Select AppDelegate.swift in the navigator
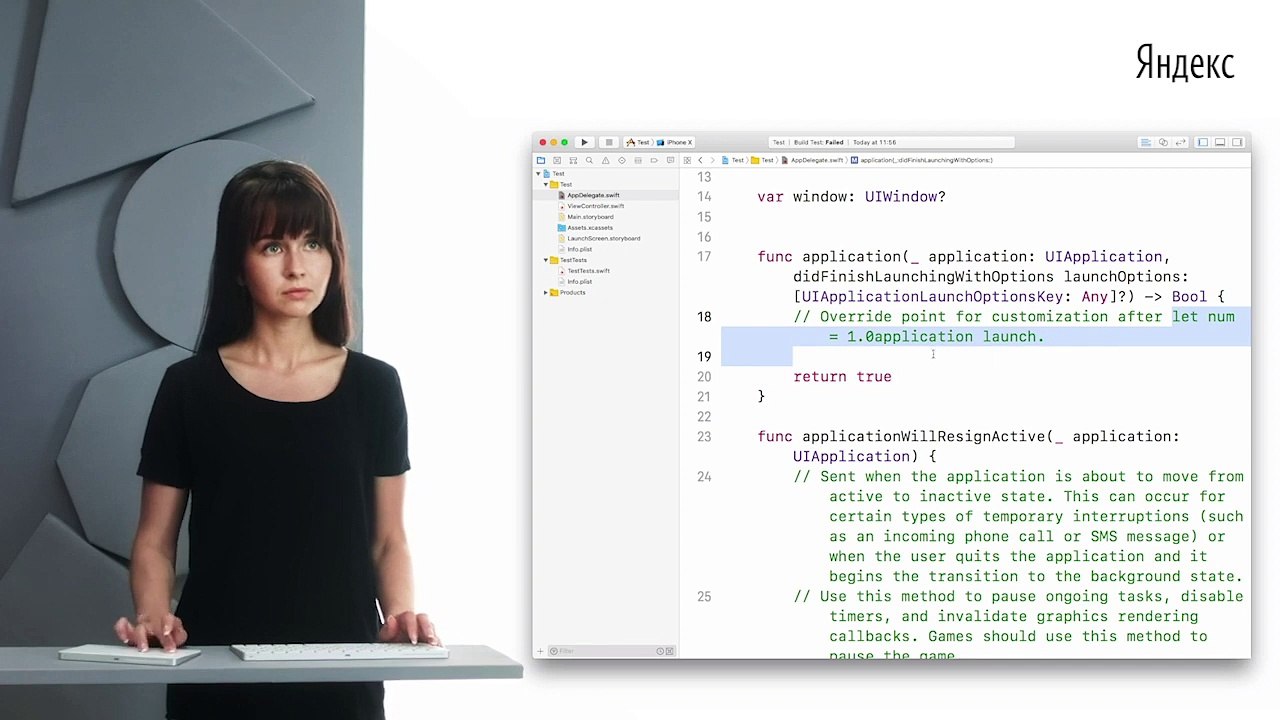The width and height of the screenshot is (1280, 720). (x=593, y=195)
